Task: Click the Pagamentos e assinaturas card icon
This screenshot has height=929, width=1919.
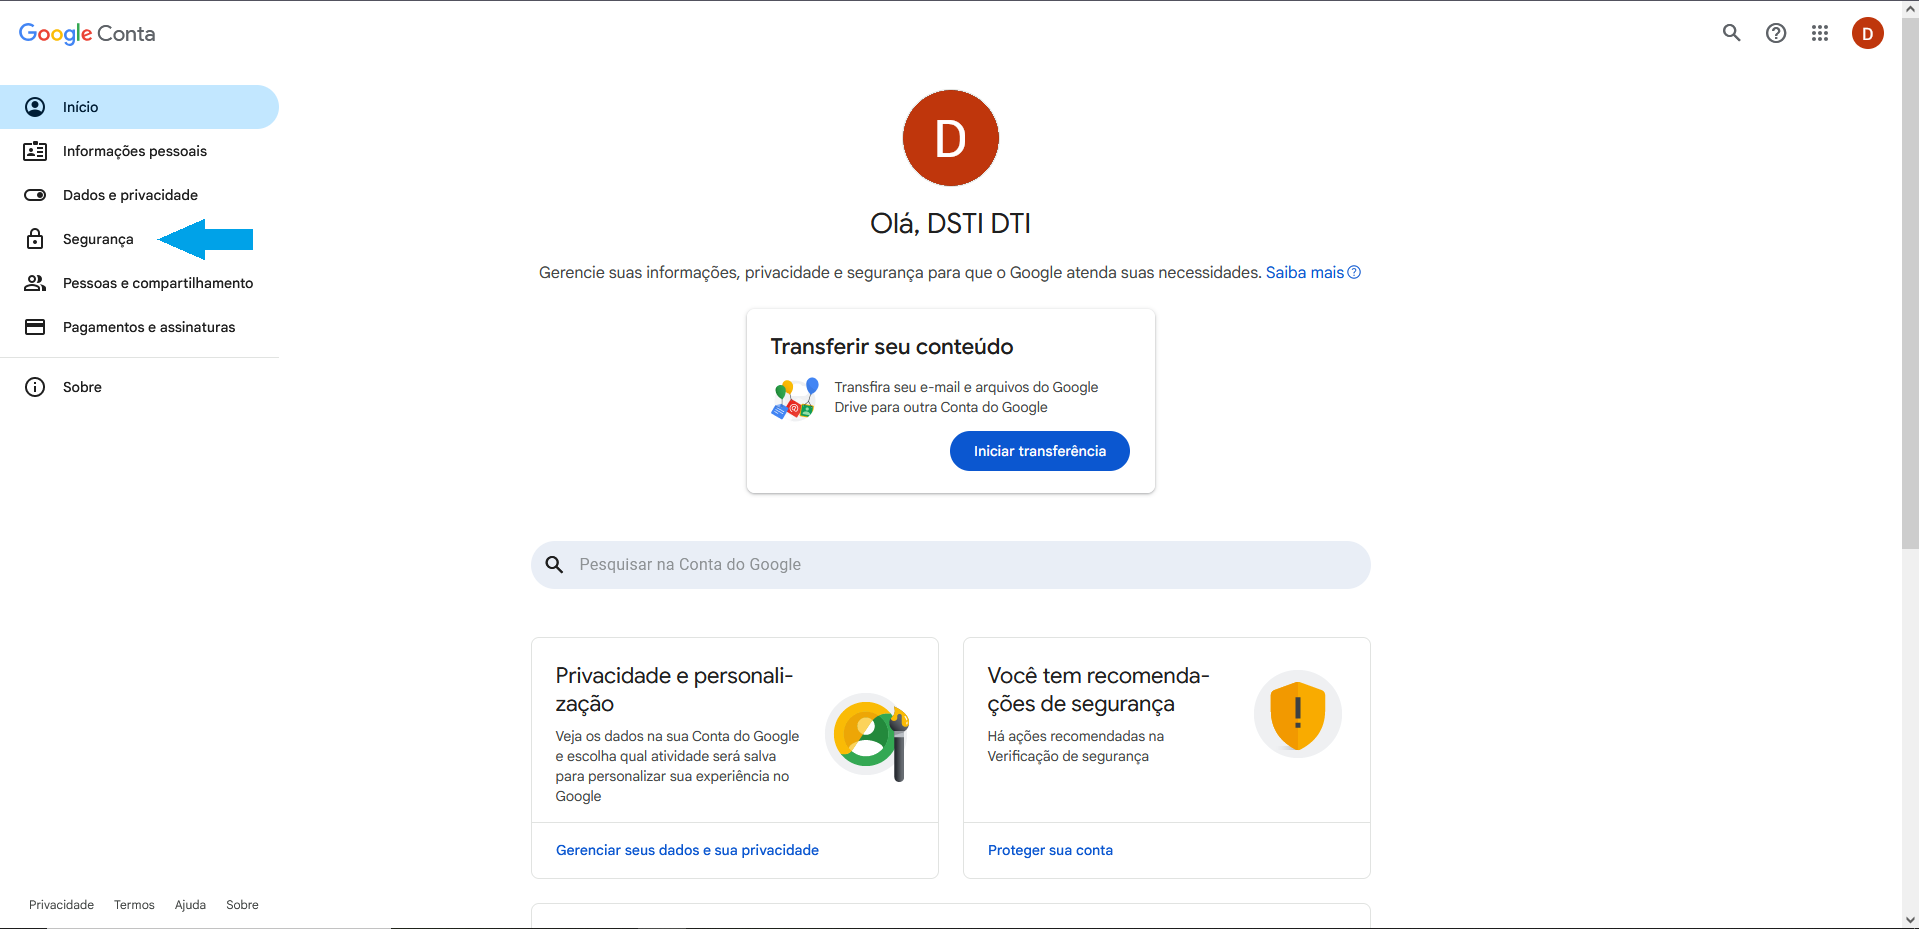Action: 35,327
